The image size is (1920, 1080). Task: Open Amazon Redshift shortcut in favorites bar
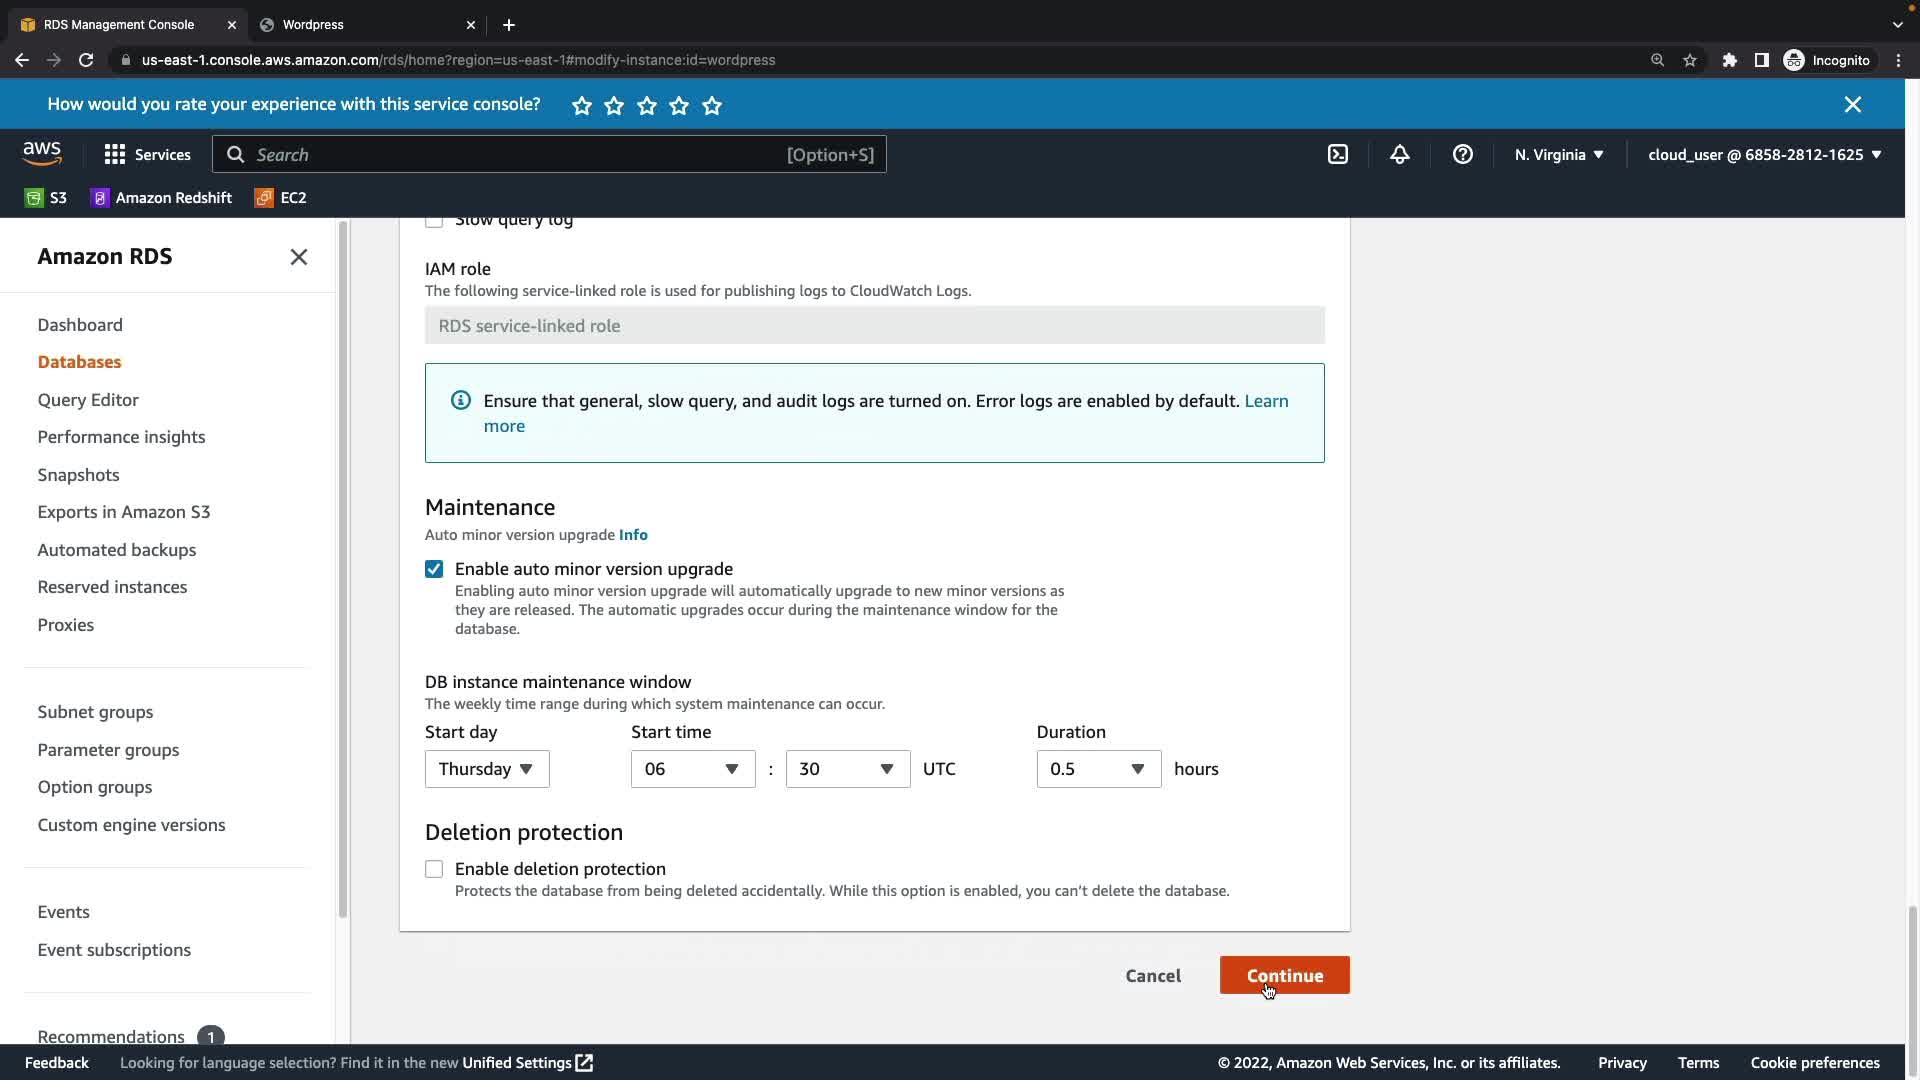pos(161,198)
